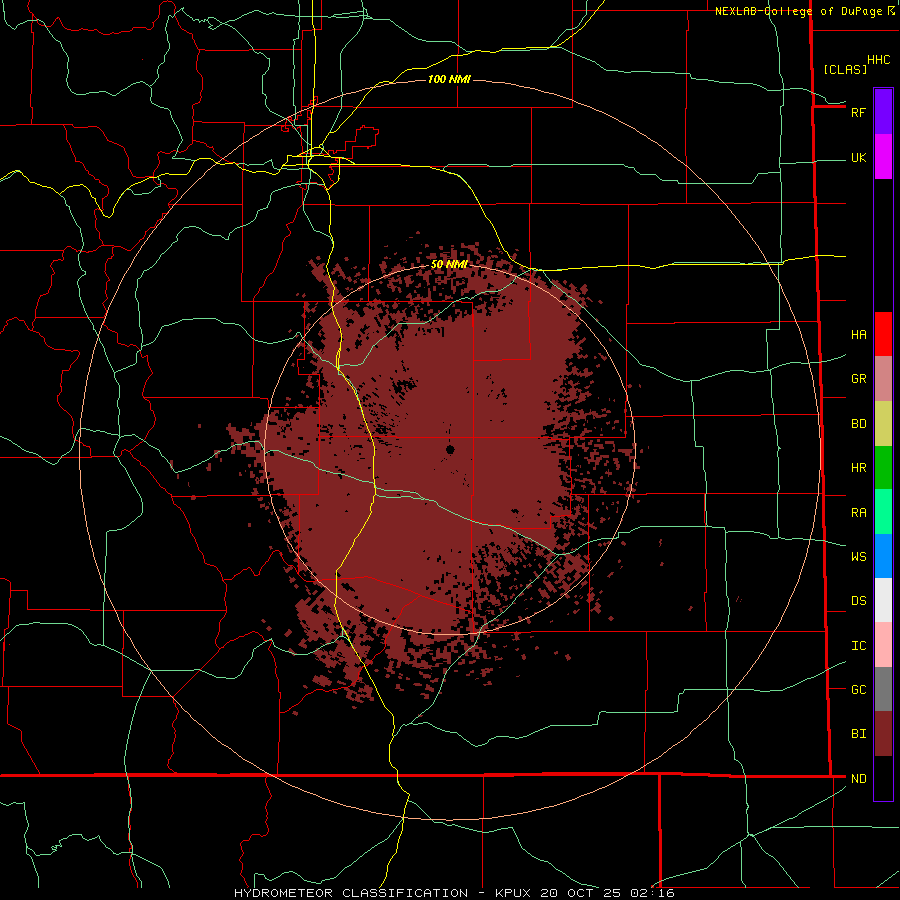Click the HA red legend swatch

pyautogui.click(x=883, y=334)
